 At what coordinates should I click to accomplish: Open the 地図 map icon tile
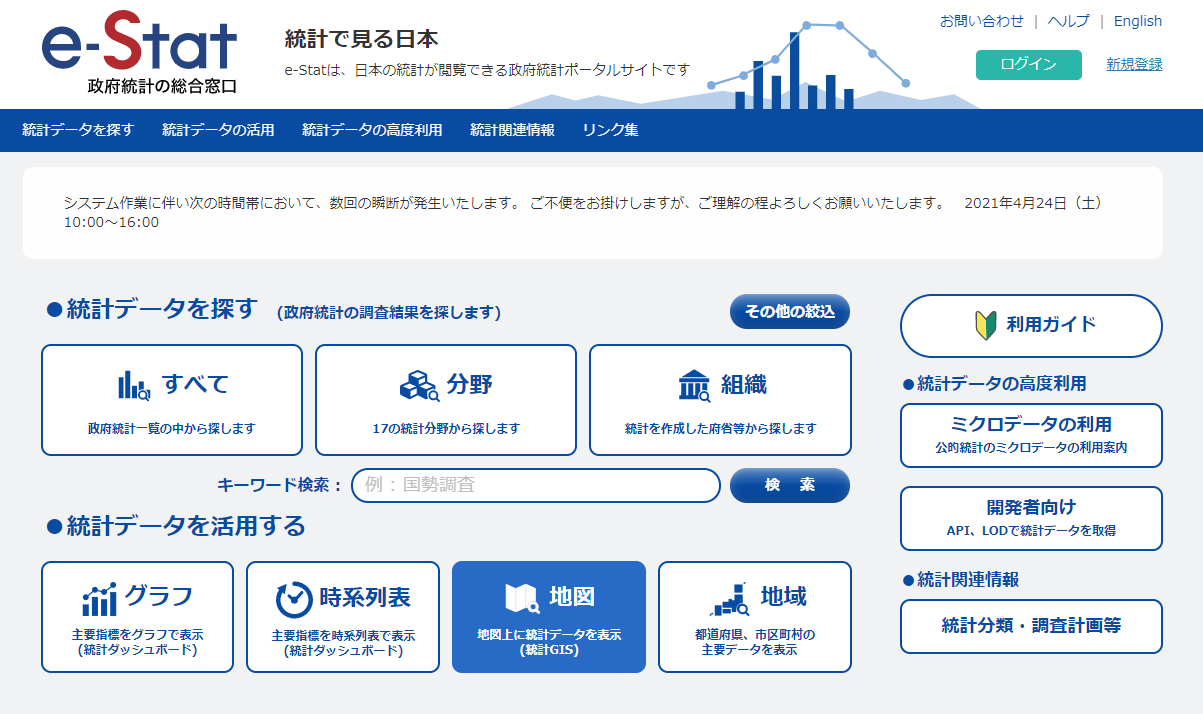tap(522, 598)
